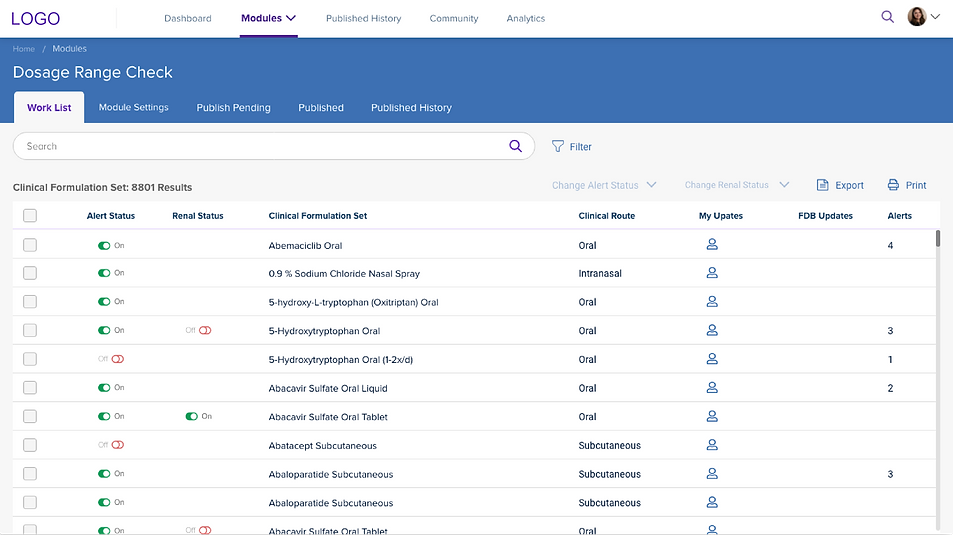The height and width of the screenshot is (535, 953).
Task: Open Published History in the top navigation
Action: tap(363, 18)
